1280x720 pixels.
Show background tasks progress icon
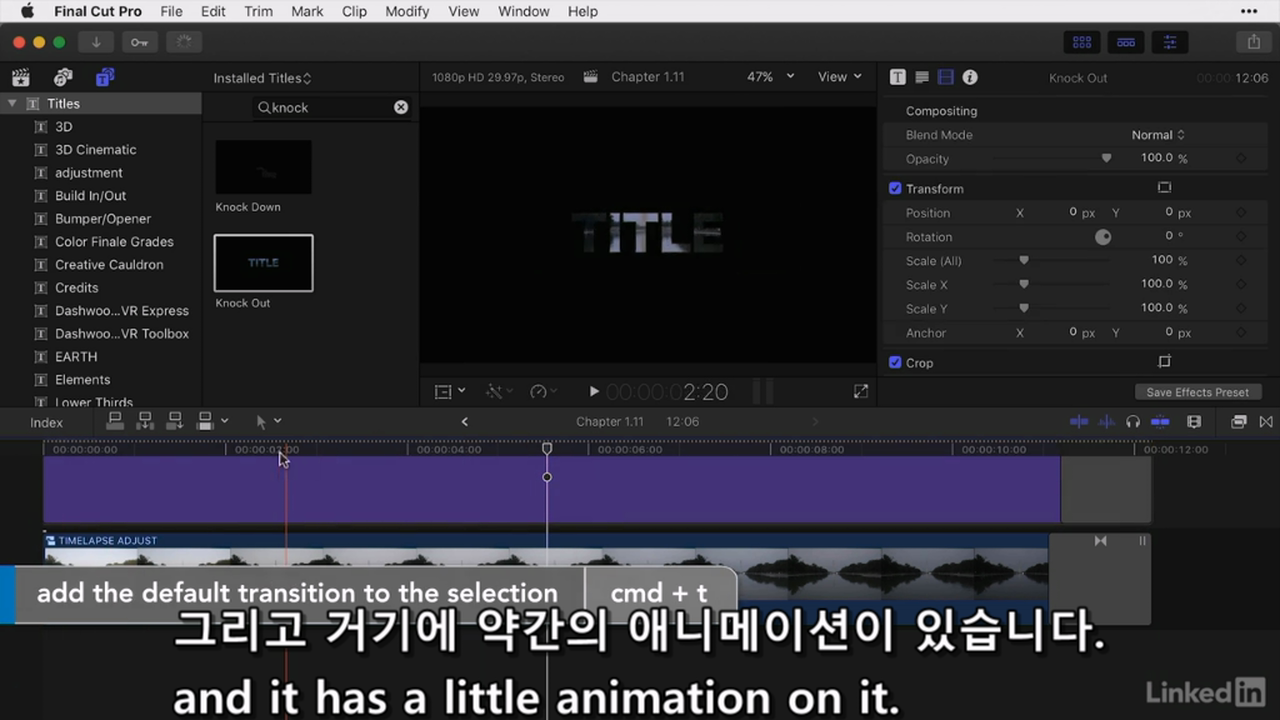[x=184, y=42]
